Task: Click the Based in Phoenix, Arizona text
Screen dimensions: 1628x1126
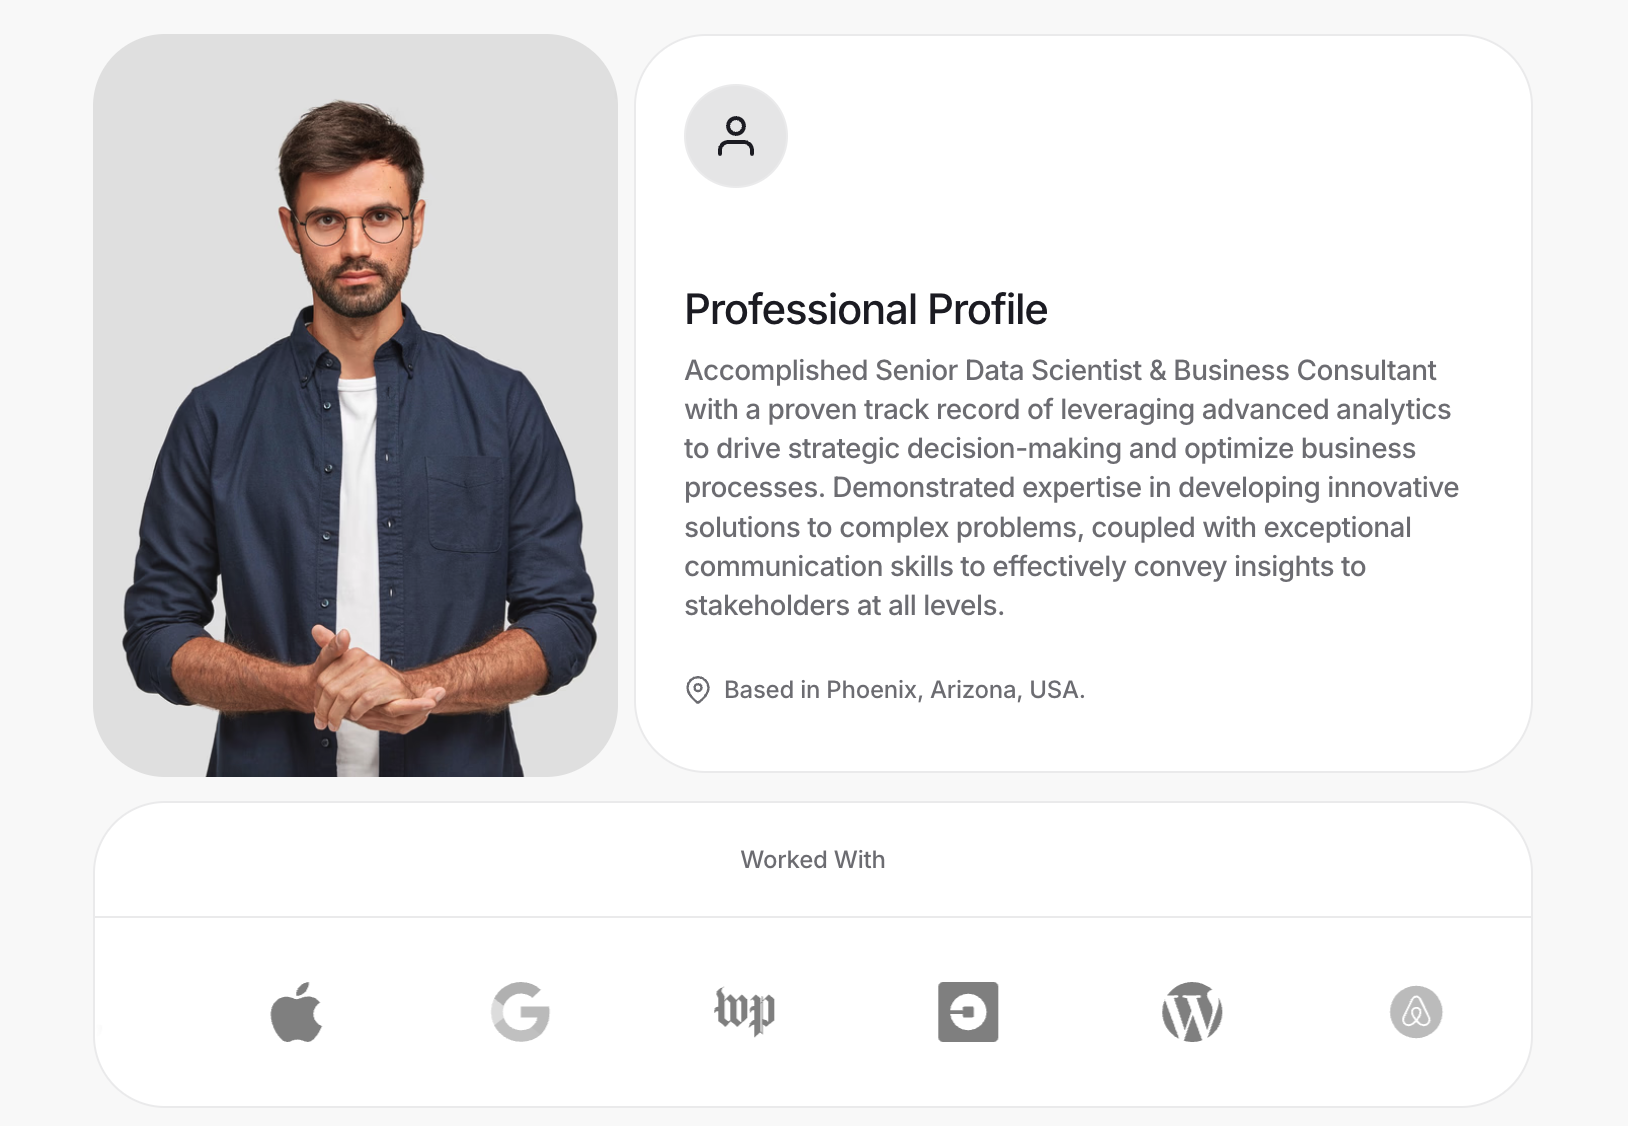Action: [x=904, y=689]
